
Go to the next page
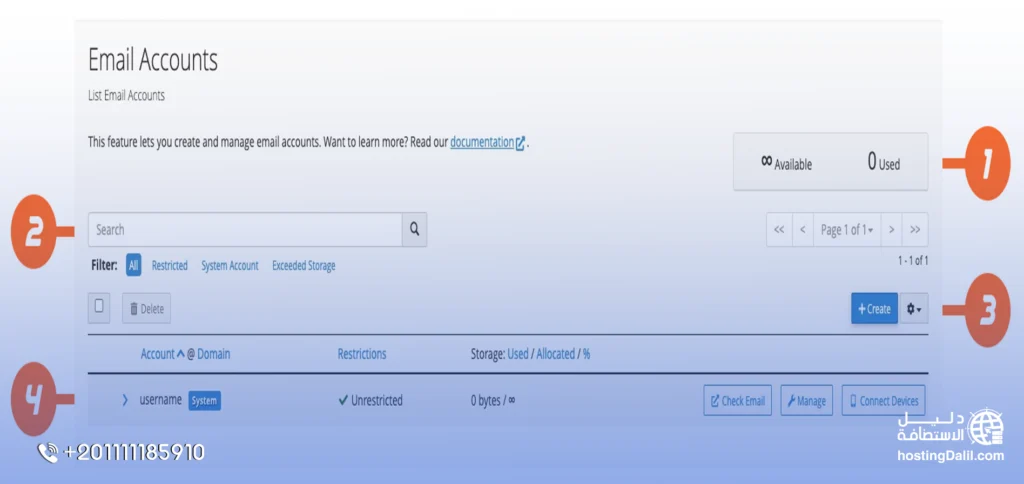[x=891, y=229]
